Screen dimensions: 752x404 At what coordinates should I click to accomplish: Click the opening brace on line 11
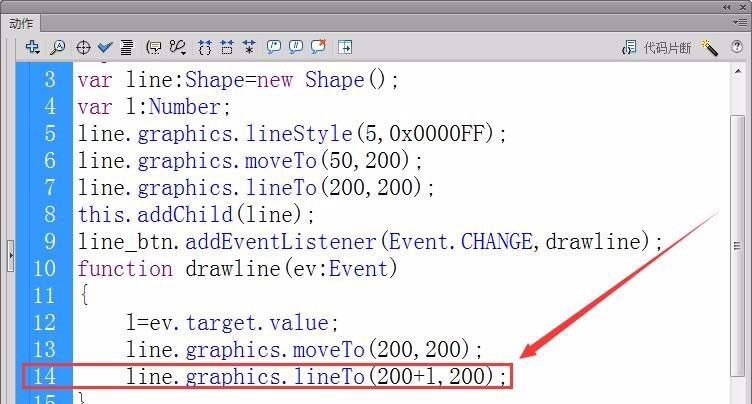point(84,295)
